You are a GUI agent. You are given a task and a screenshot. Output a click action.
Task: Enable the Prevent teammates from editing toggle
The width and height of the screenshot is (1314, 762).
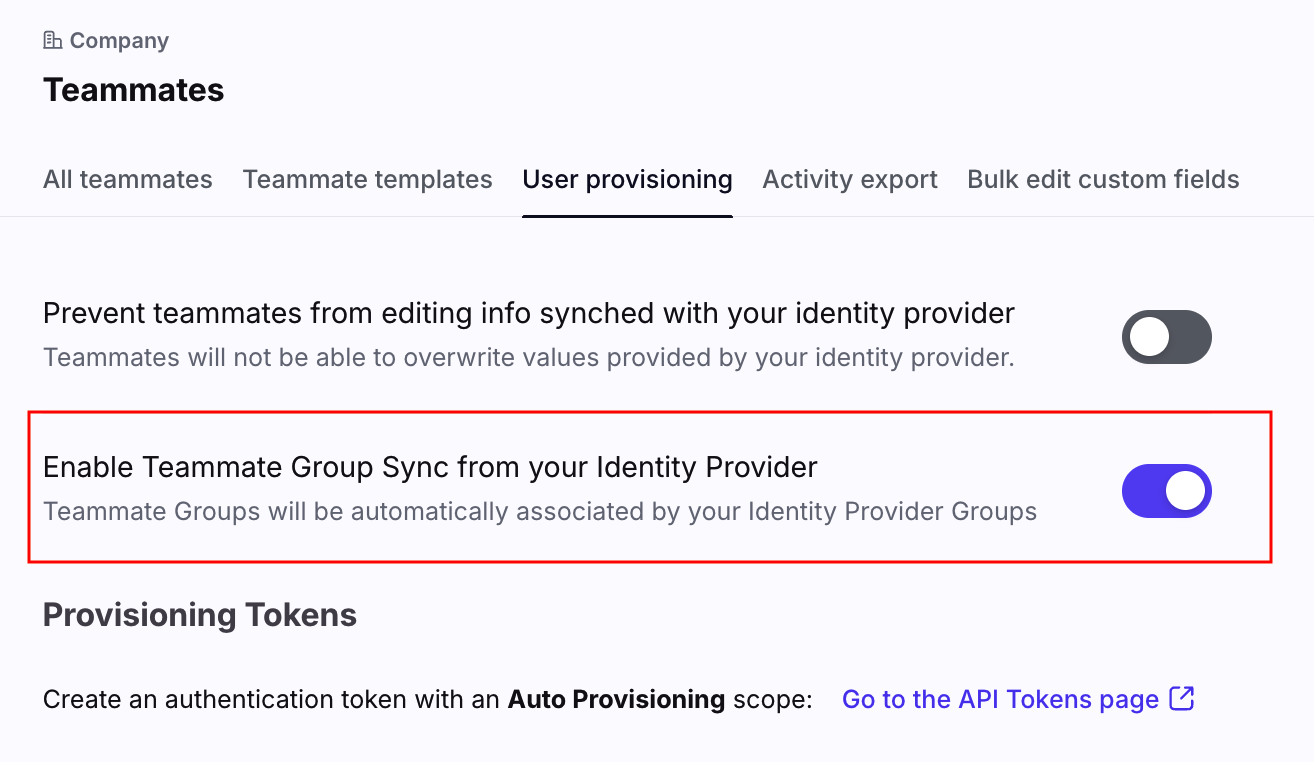click(1166, 337)
